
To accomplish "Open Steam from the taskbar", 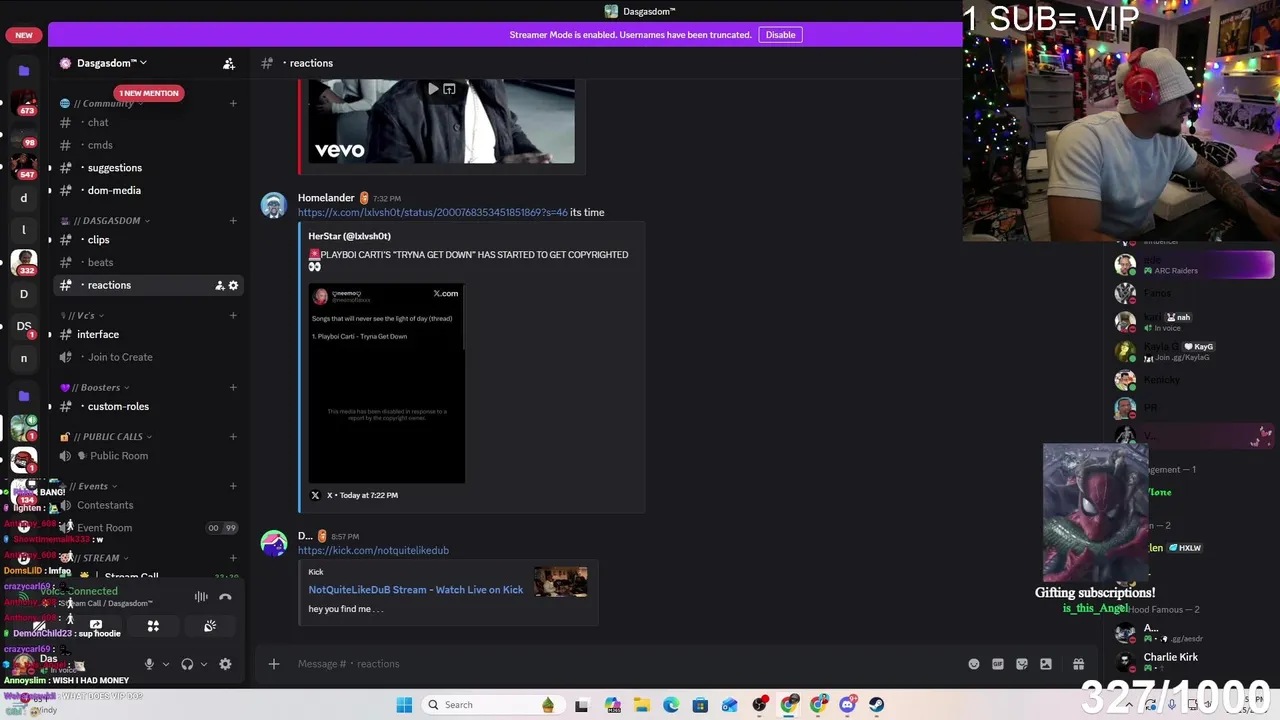I will pos(877,705).
